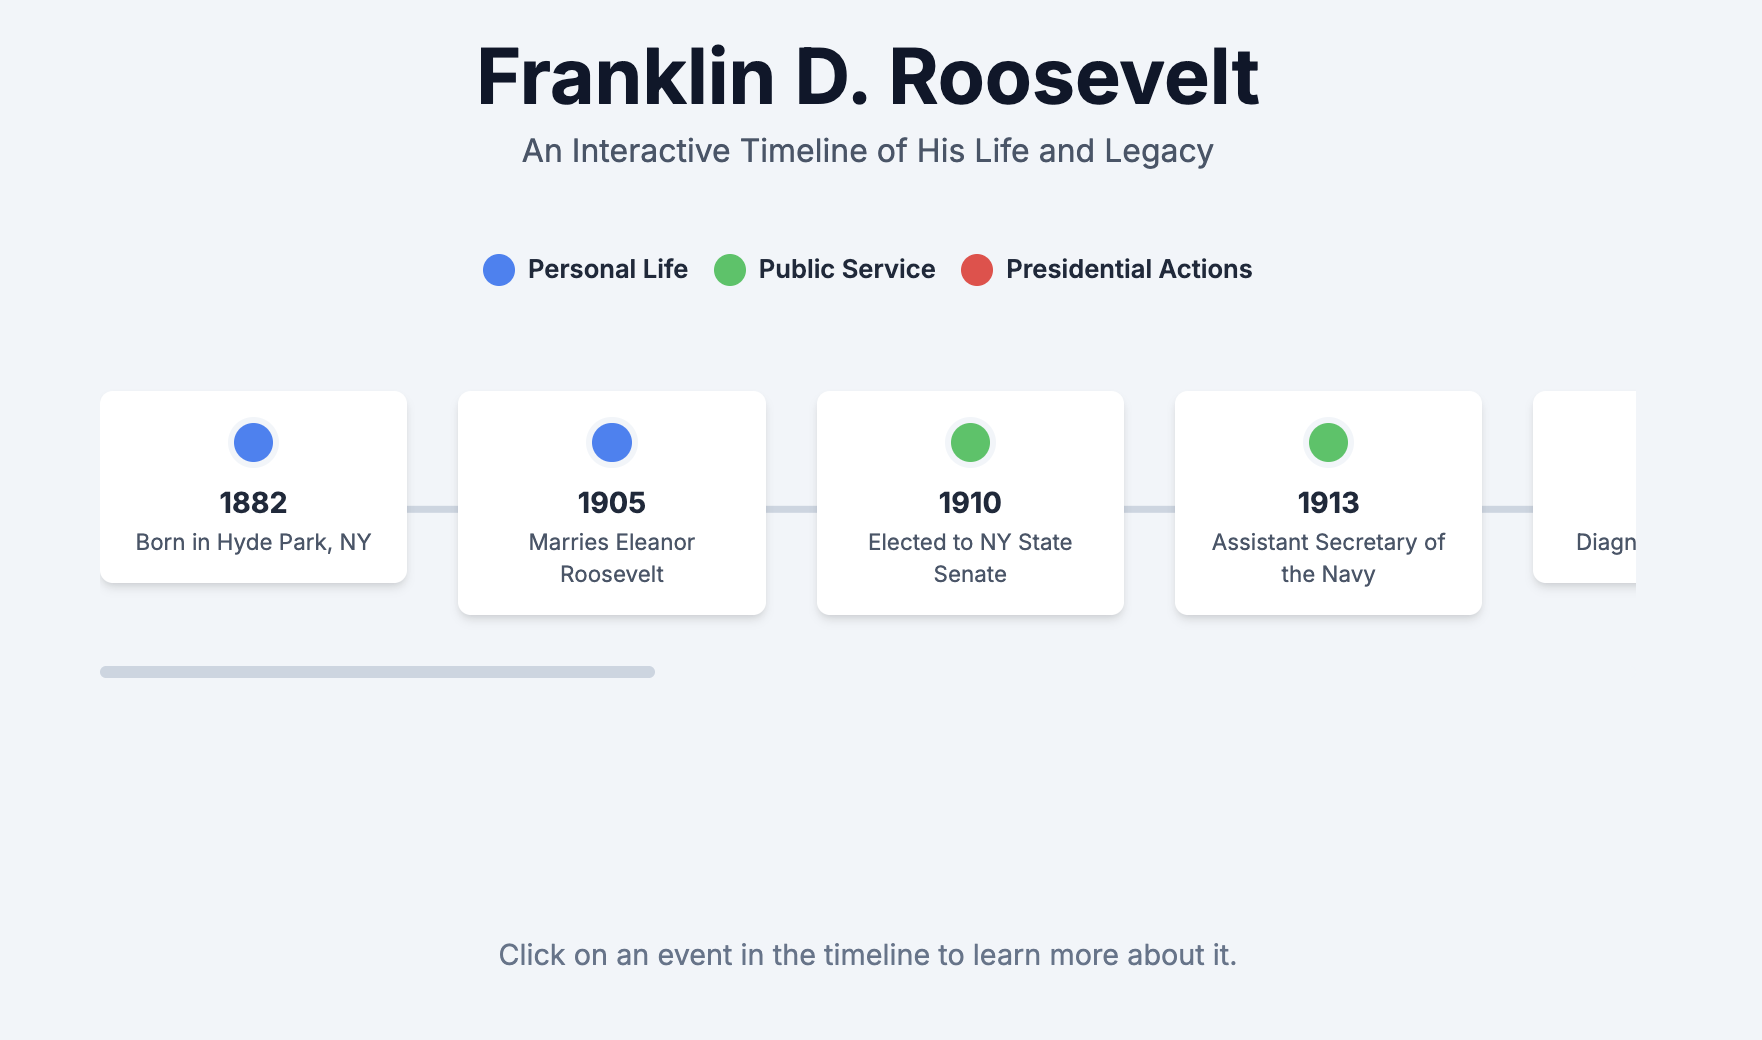Select the Personal Life legend label
This screenshot has height=1040, width=1762.
[x=607, y=269]
